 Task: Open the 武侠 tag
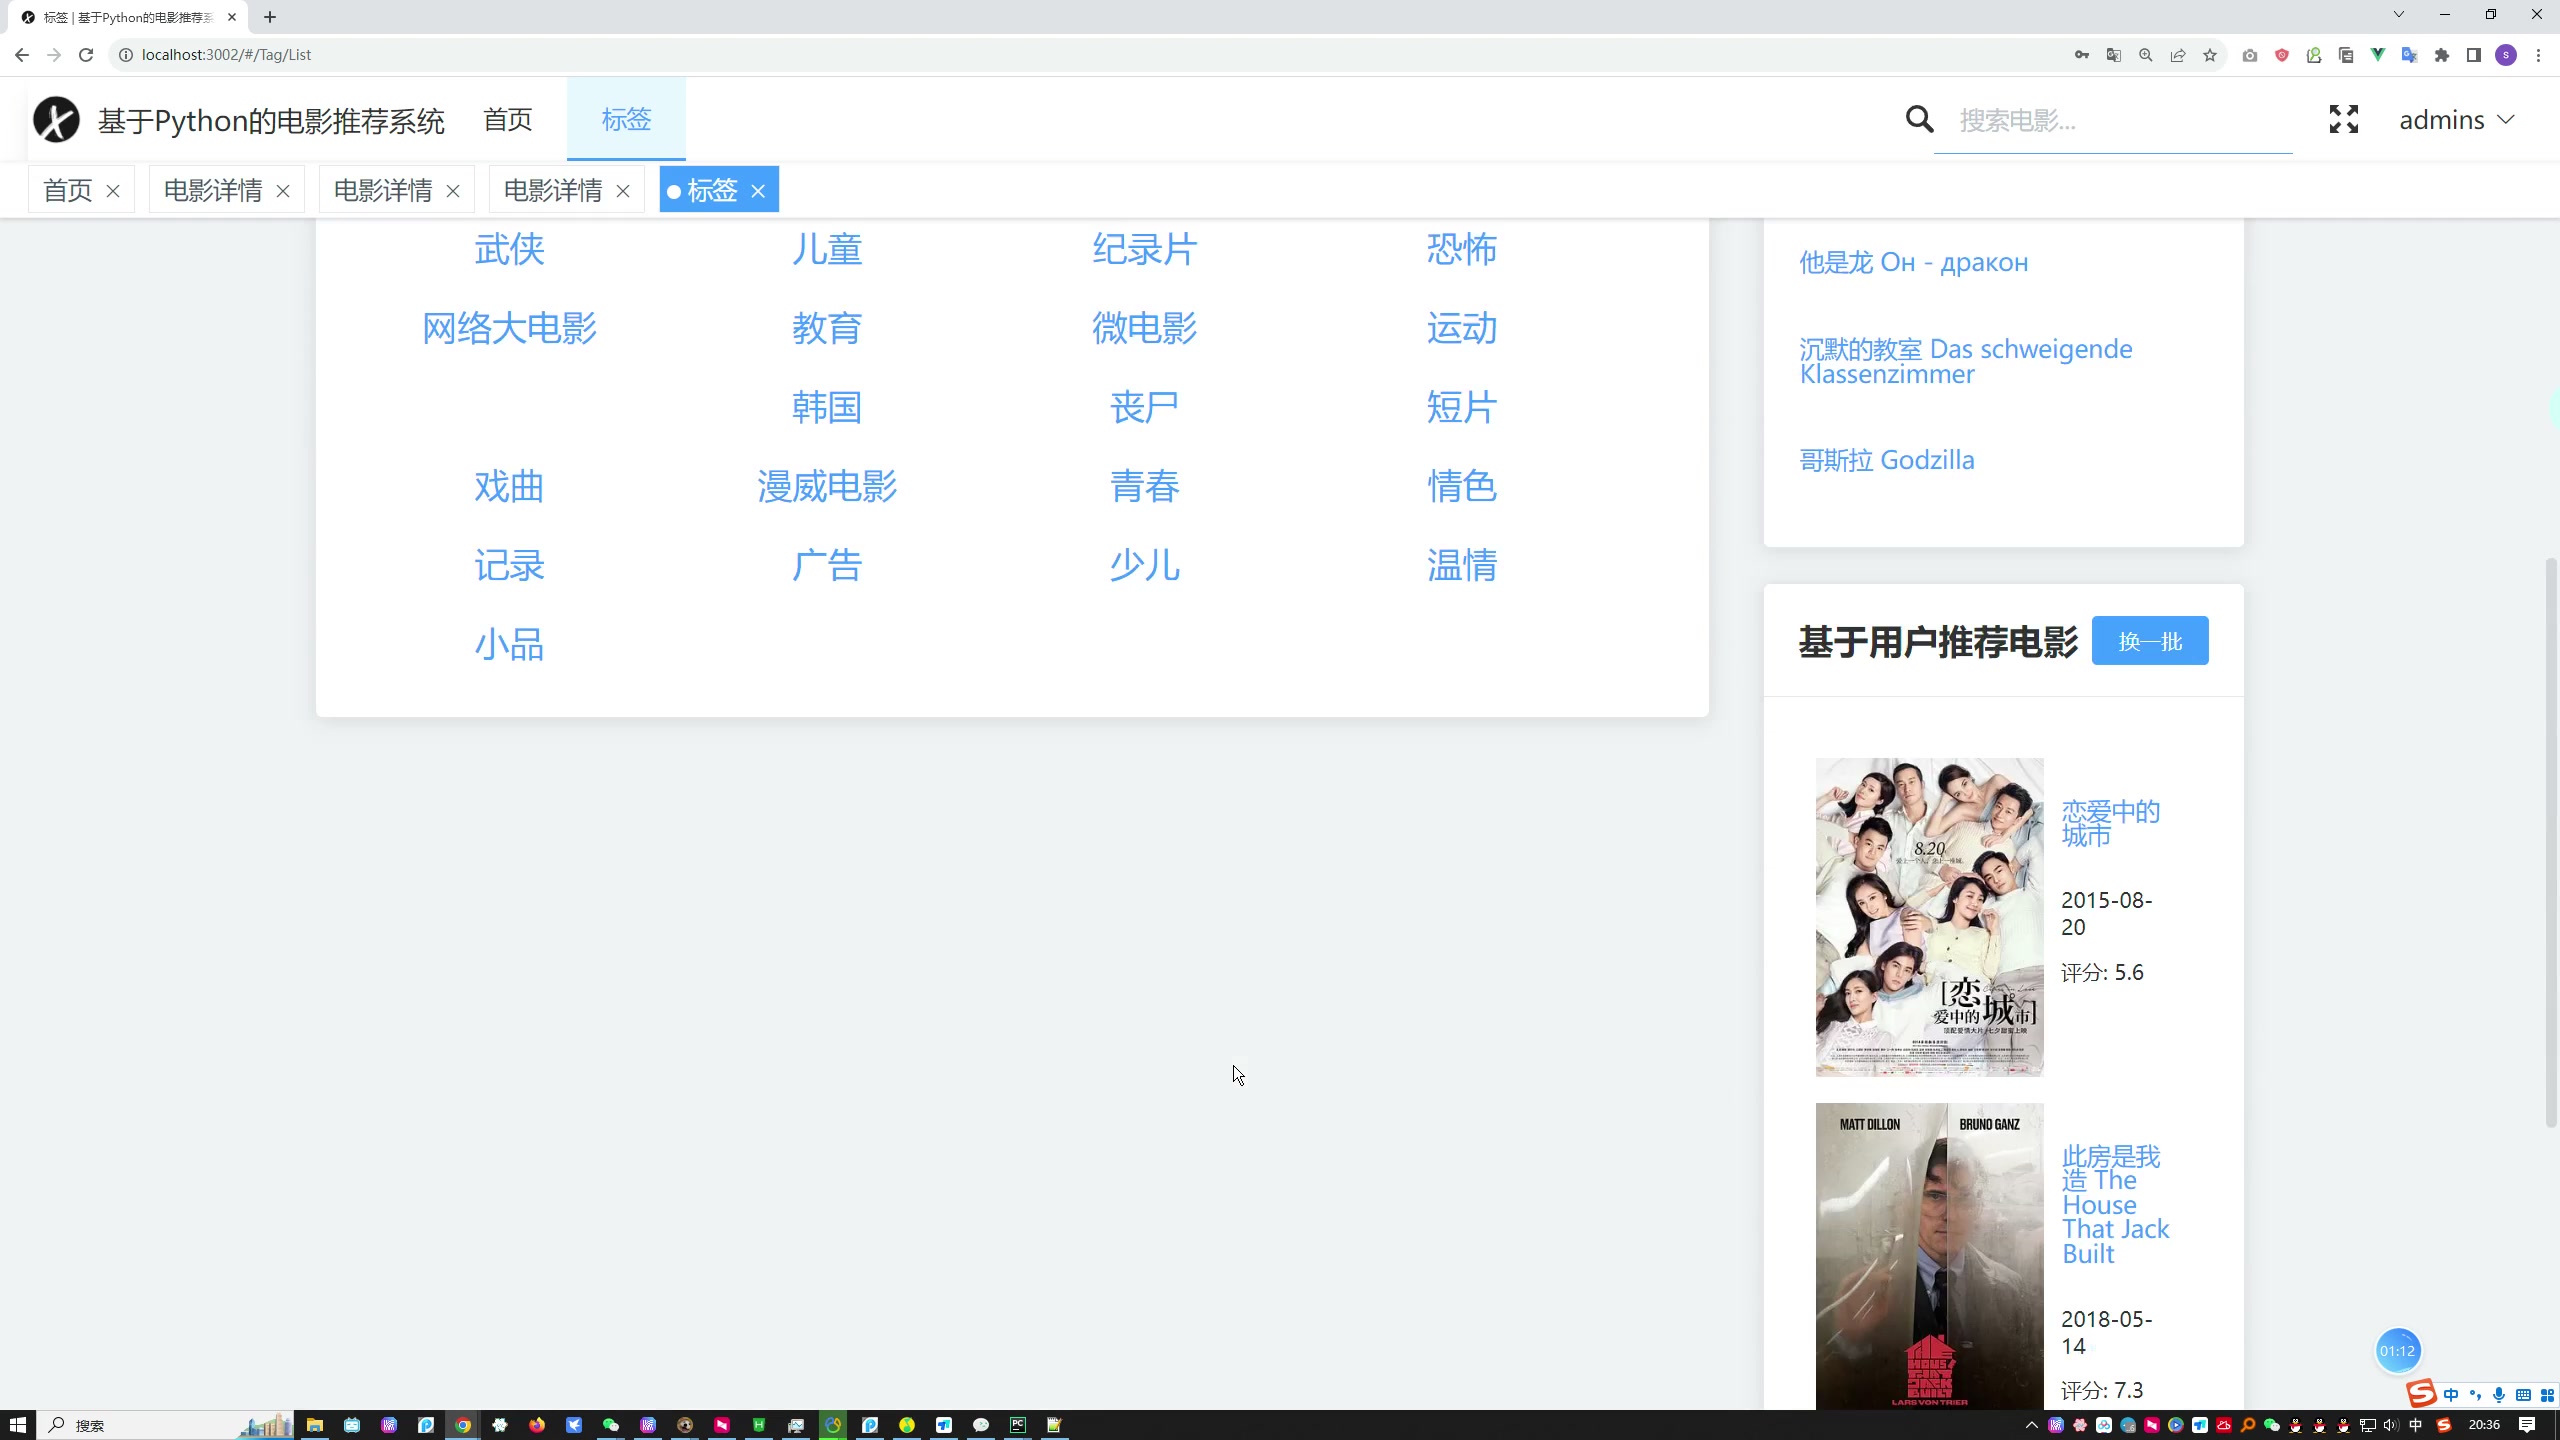pyautogui.click(x=509, y=249)
